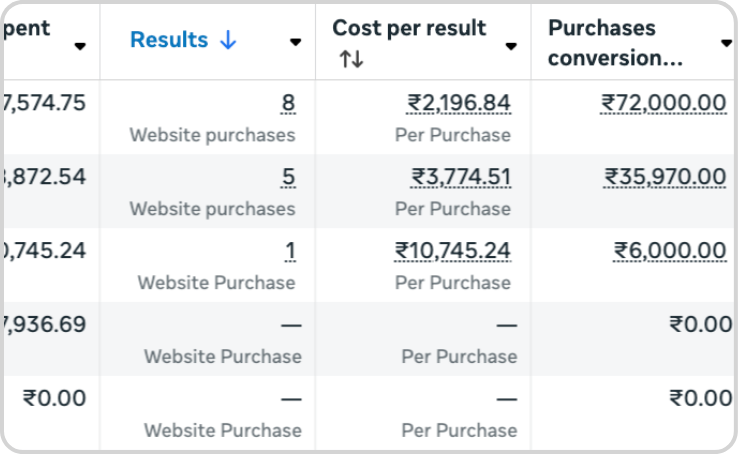
Task: Click the ₹2,196.84 cost per purchase
Action: [458, 103]
